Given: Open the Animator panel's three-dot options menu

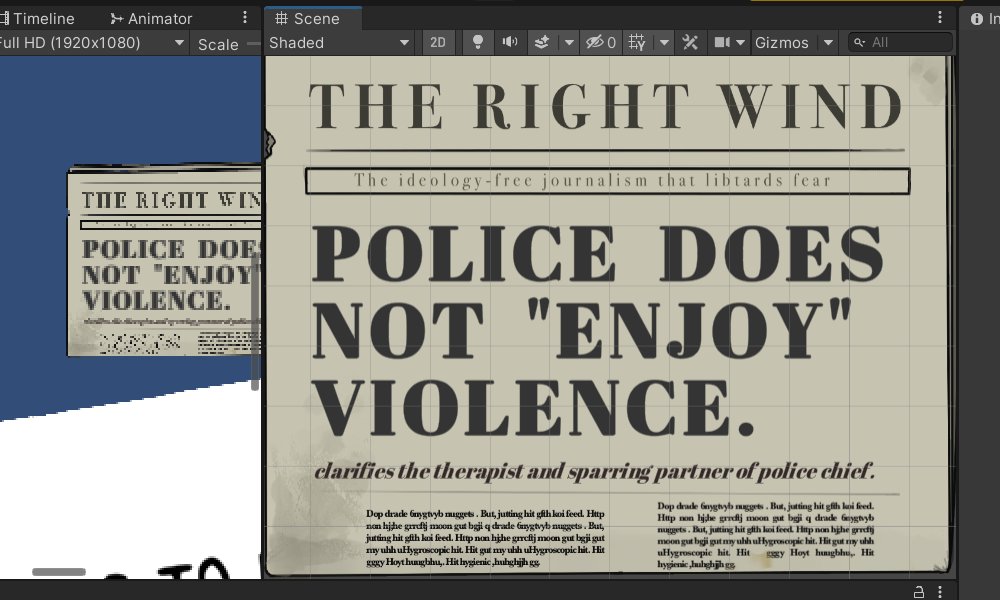Looking at the screenshot, I should point(245,18).
